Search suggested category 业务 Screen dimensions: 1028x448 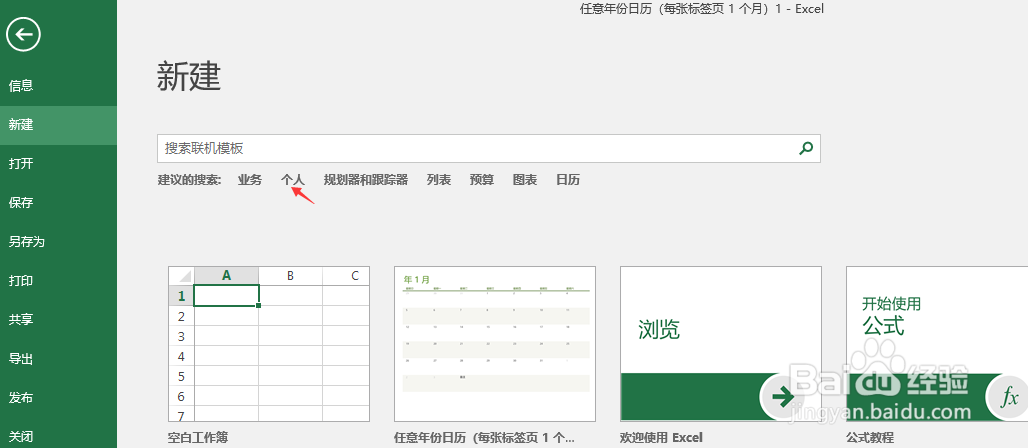[250, 180]
